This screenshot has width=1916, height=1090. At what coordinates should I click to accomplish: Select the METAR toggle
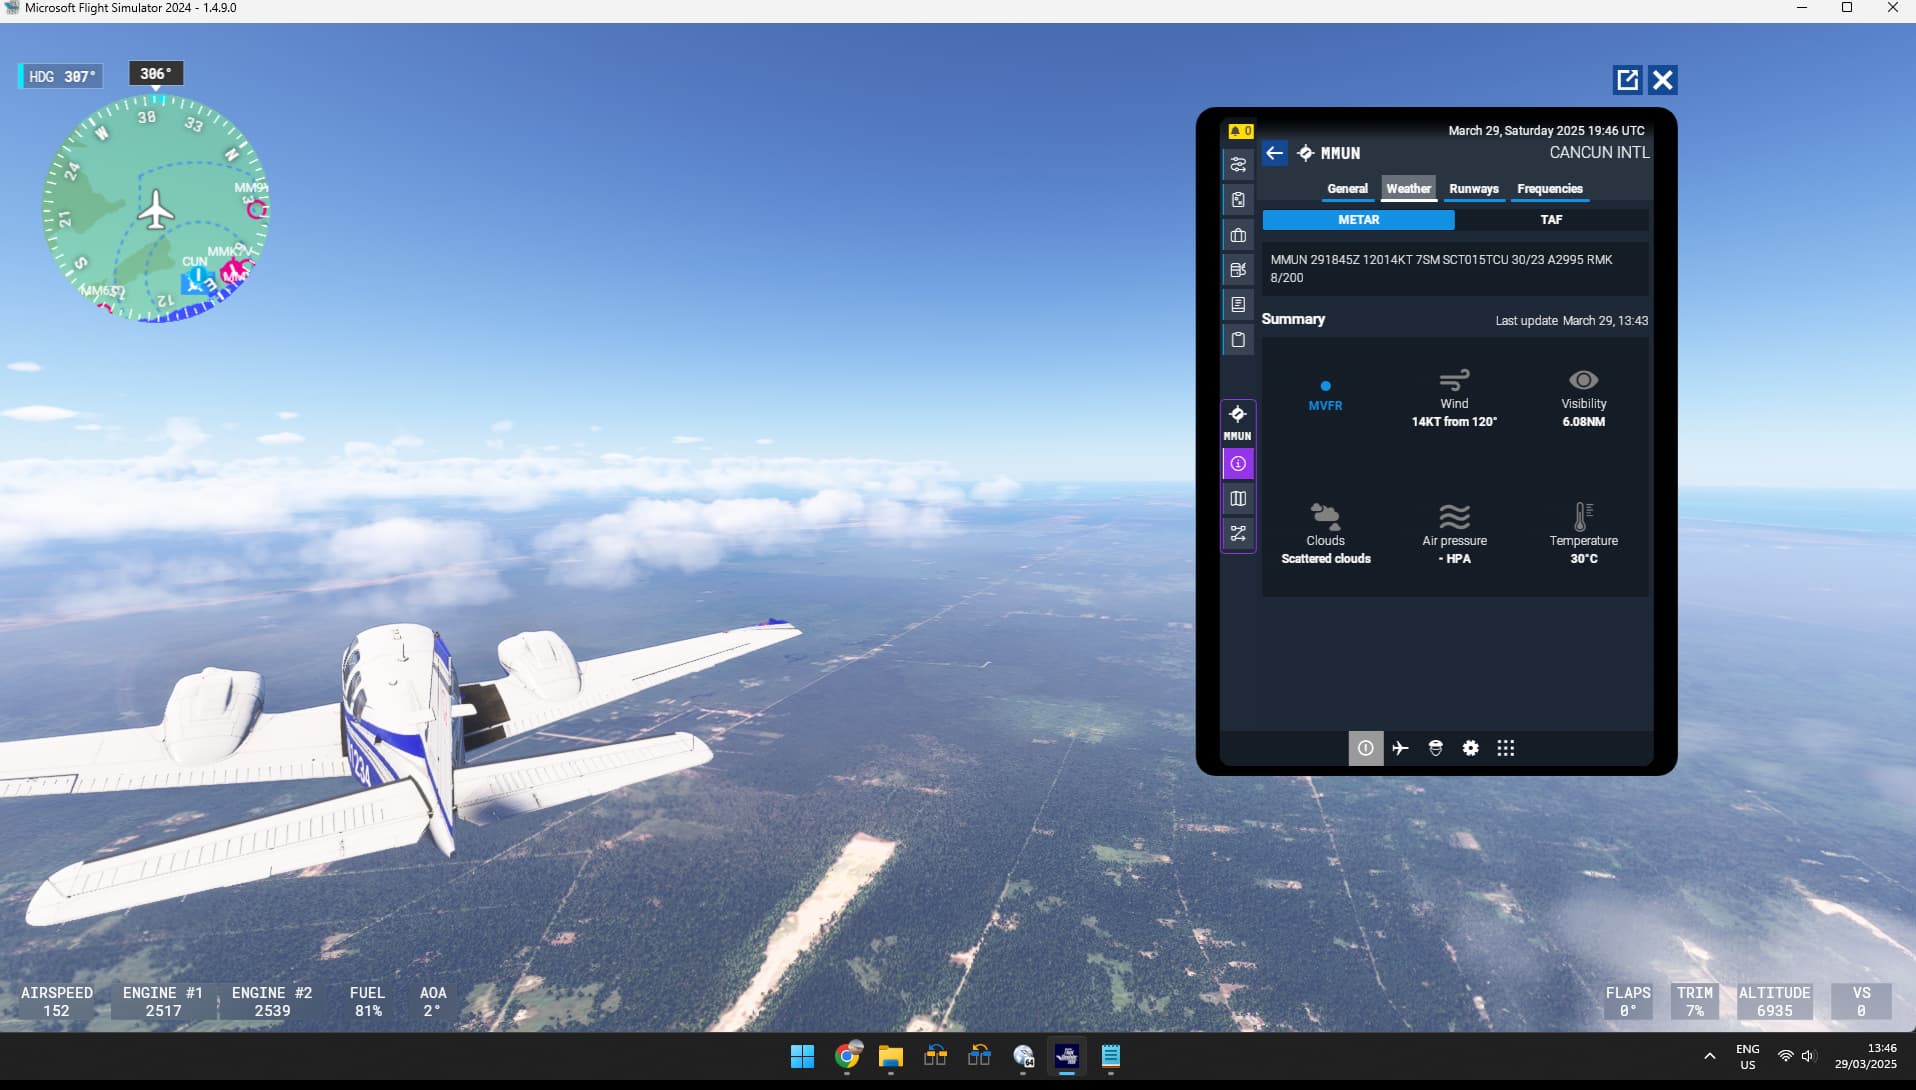point(1358,220)
